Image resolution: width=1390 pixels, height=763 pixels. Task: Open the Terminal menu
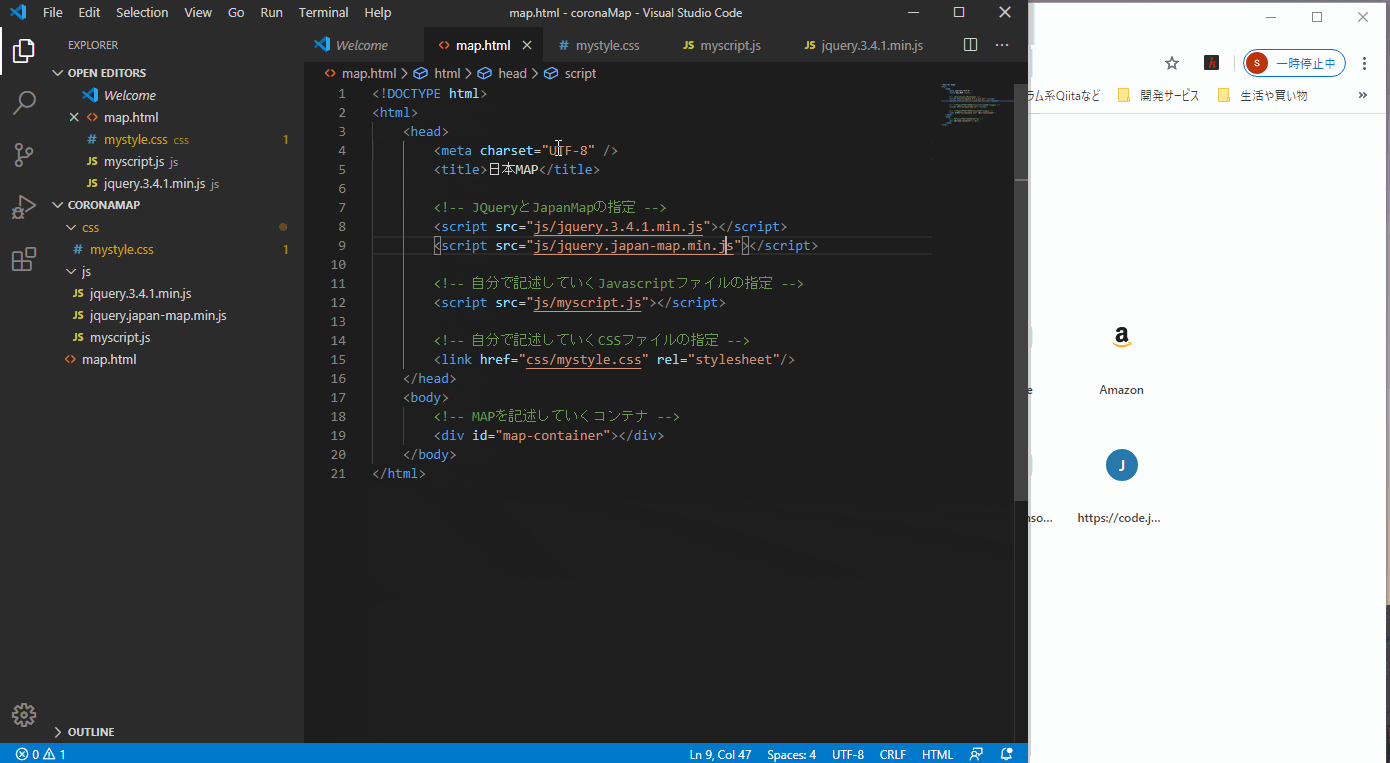(x=323, y=12)
